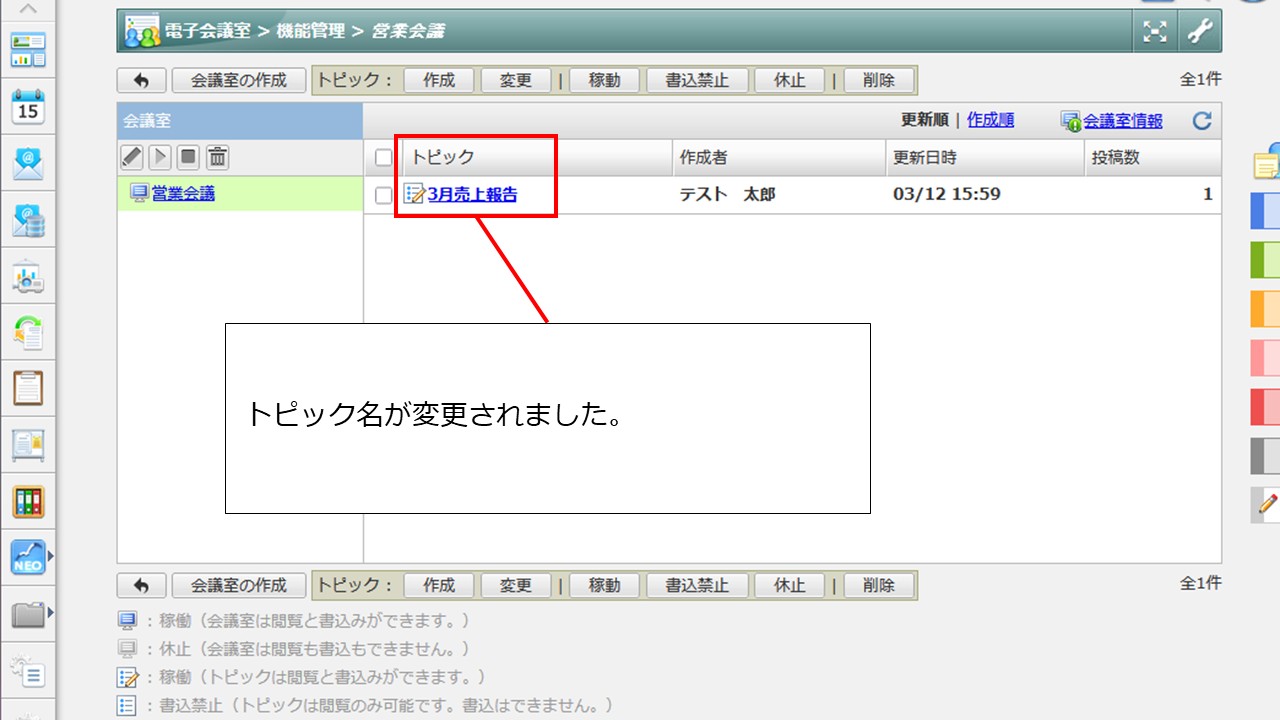Click the top 作成 topic button
The image size is (1280, 720).
coord(439,80)
